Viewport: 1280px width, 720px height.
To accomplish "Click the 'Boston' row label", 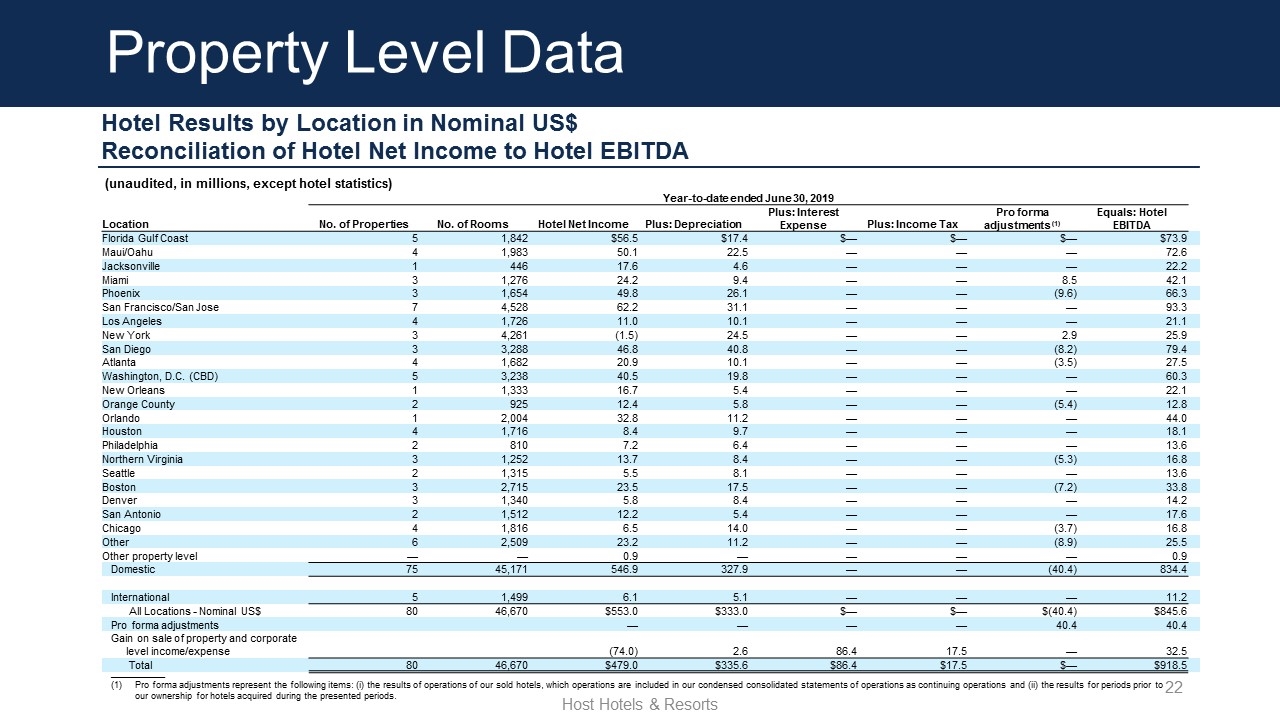I will tap(118, 487).
